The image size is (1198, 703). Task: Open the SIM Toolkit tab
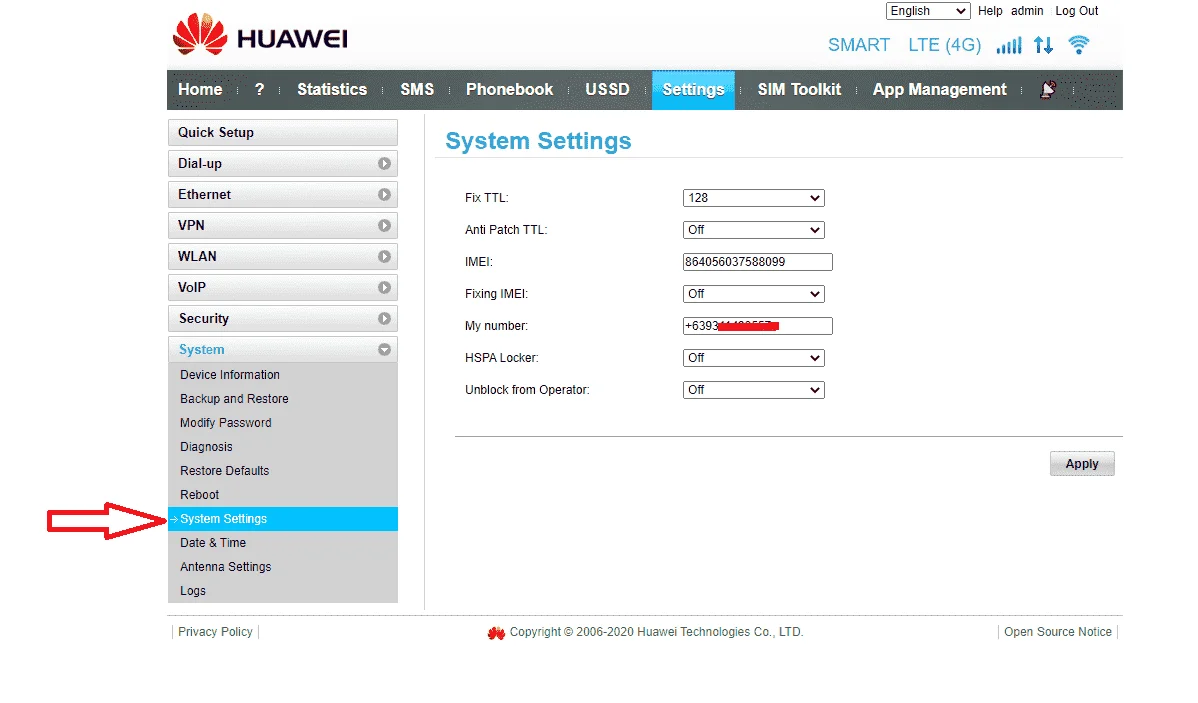[799, 89]
